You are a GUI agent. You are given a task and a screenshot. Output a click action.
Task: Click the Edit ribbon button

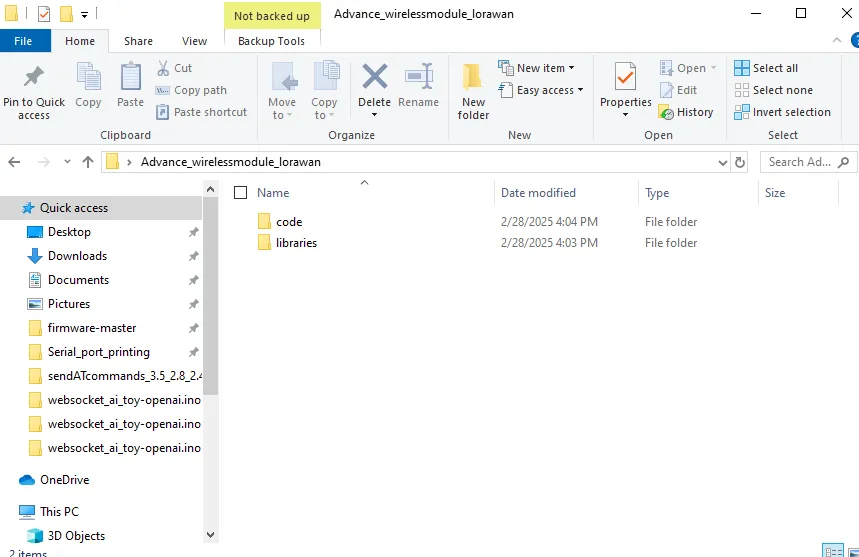678,90
